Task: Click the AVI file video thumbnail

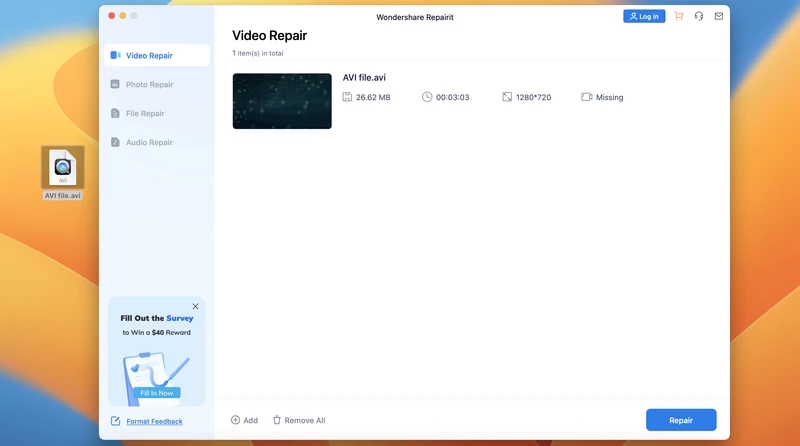Action: pos(282,101)
